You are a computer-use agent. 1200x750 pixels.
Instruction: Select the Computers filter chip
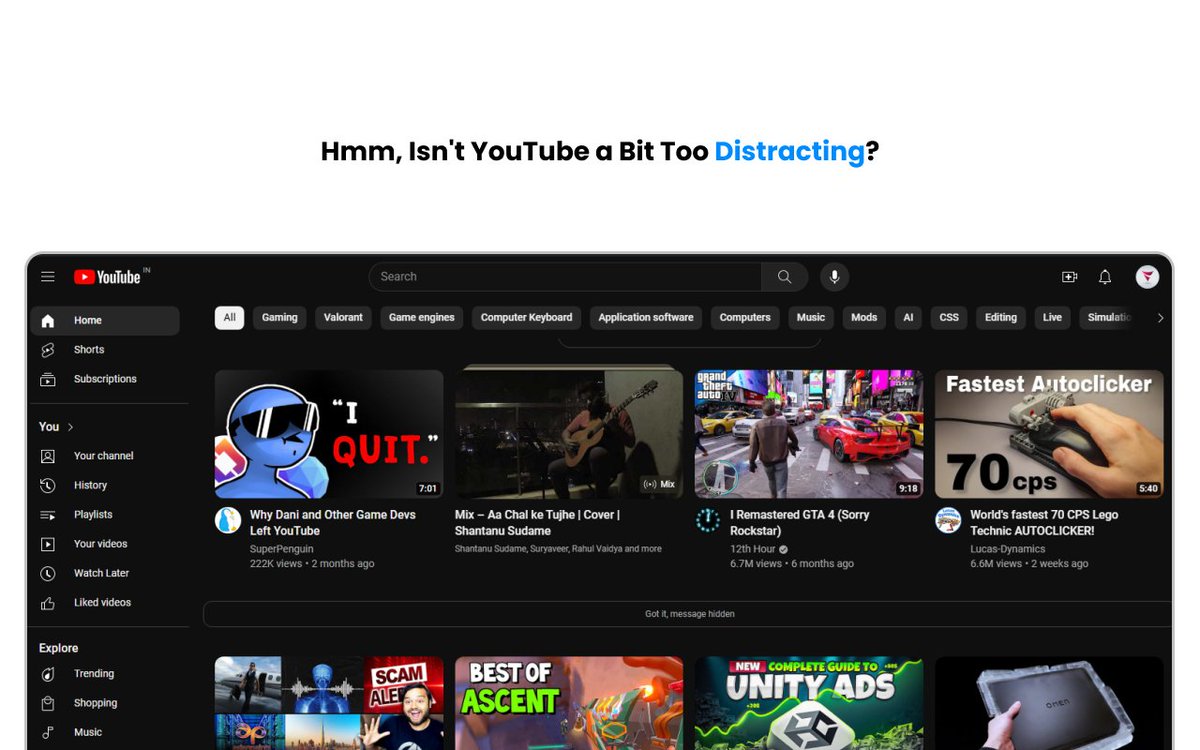point(745,318)
